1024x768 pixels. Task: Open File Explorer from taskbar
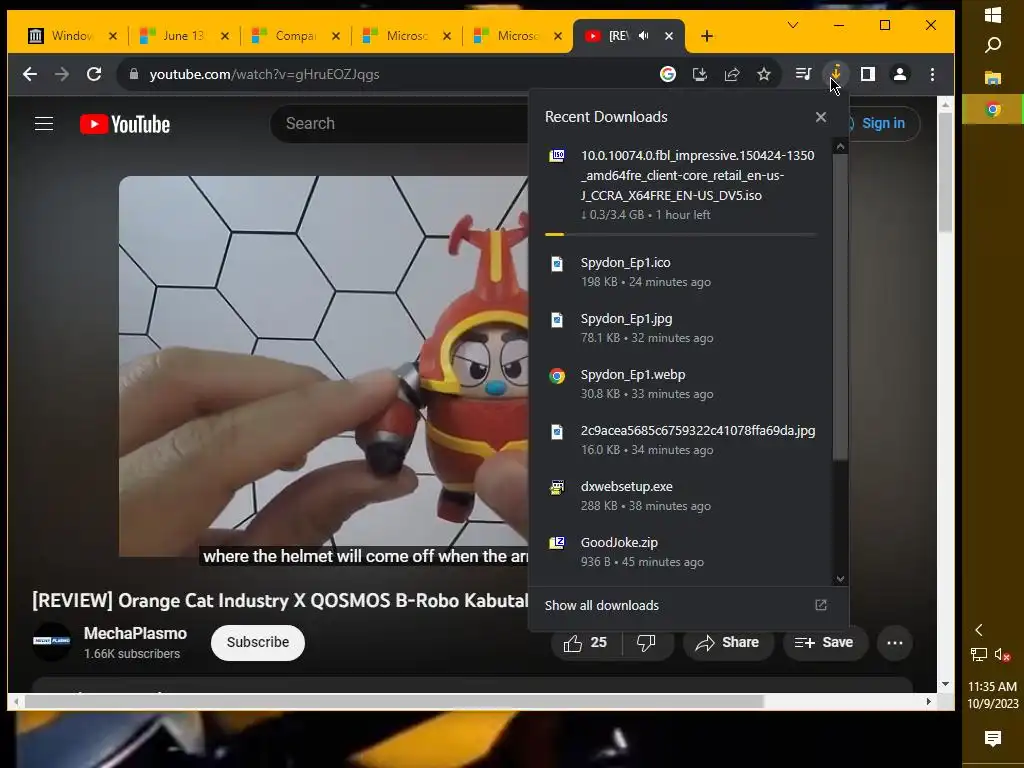point(993,78)
